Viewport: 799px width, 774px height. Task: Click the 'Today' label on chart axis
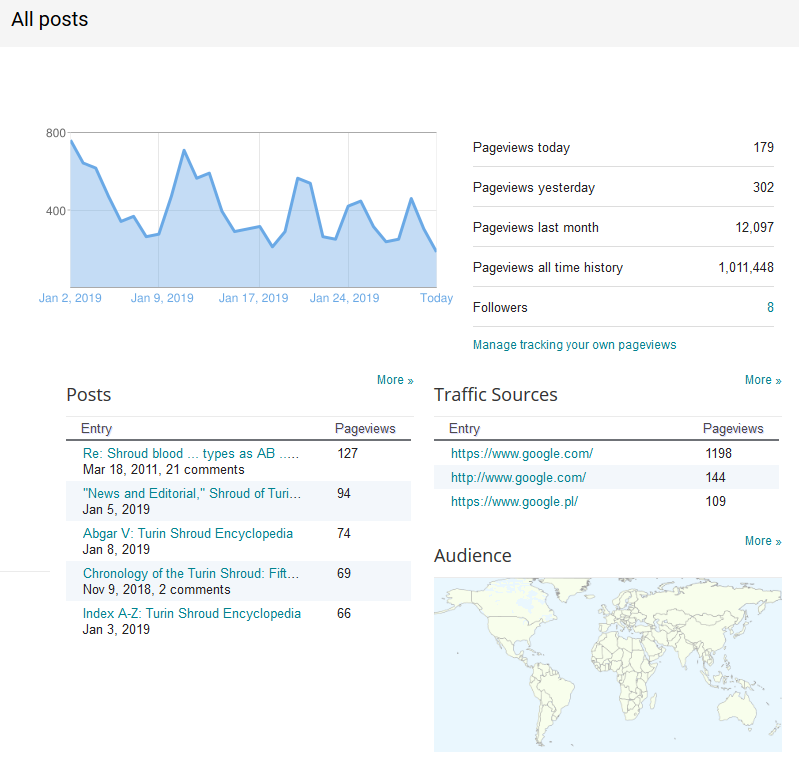(436, 298)
